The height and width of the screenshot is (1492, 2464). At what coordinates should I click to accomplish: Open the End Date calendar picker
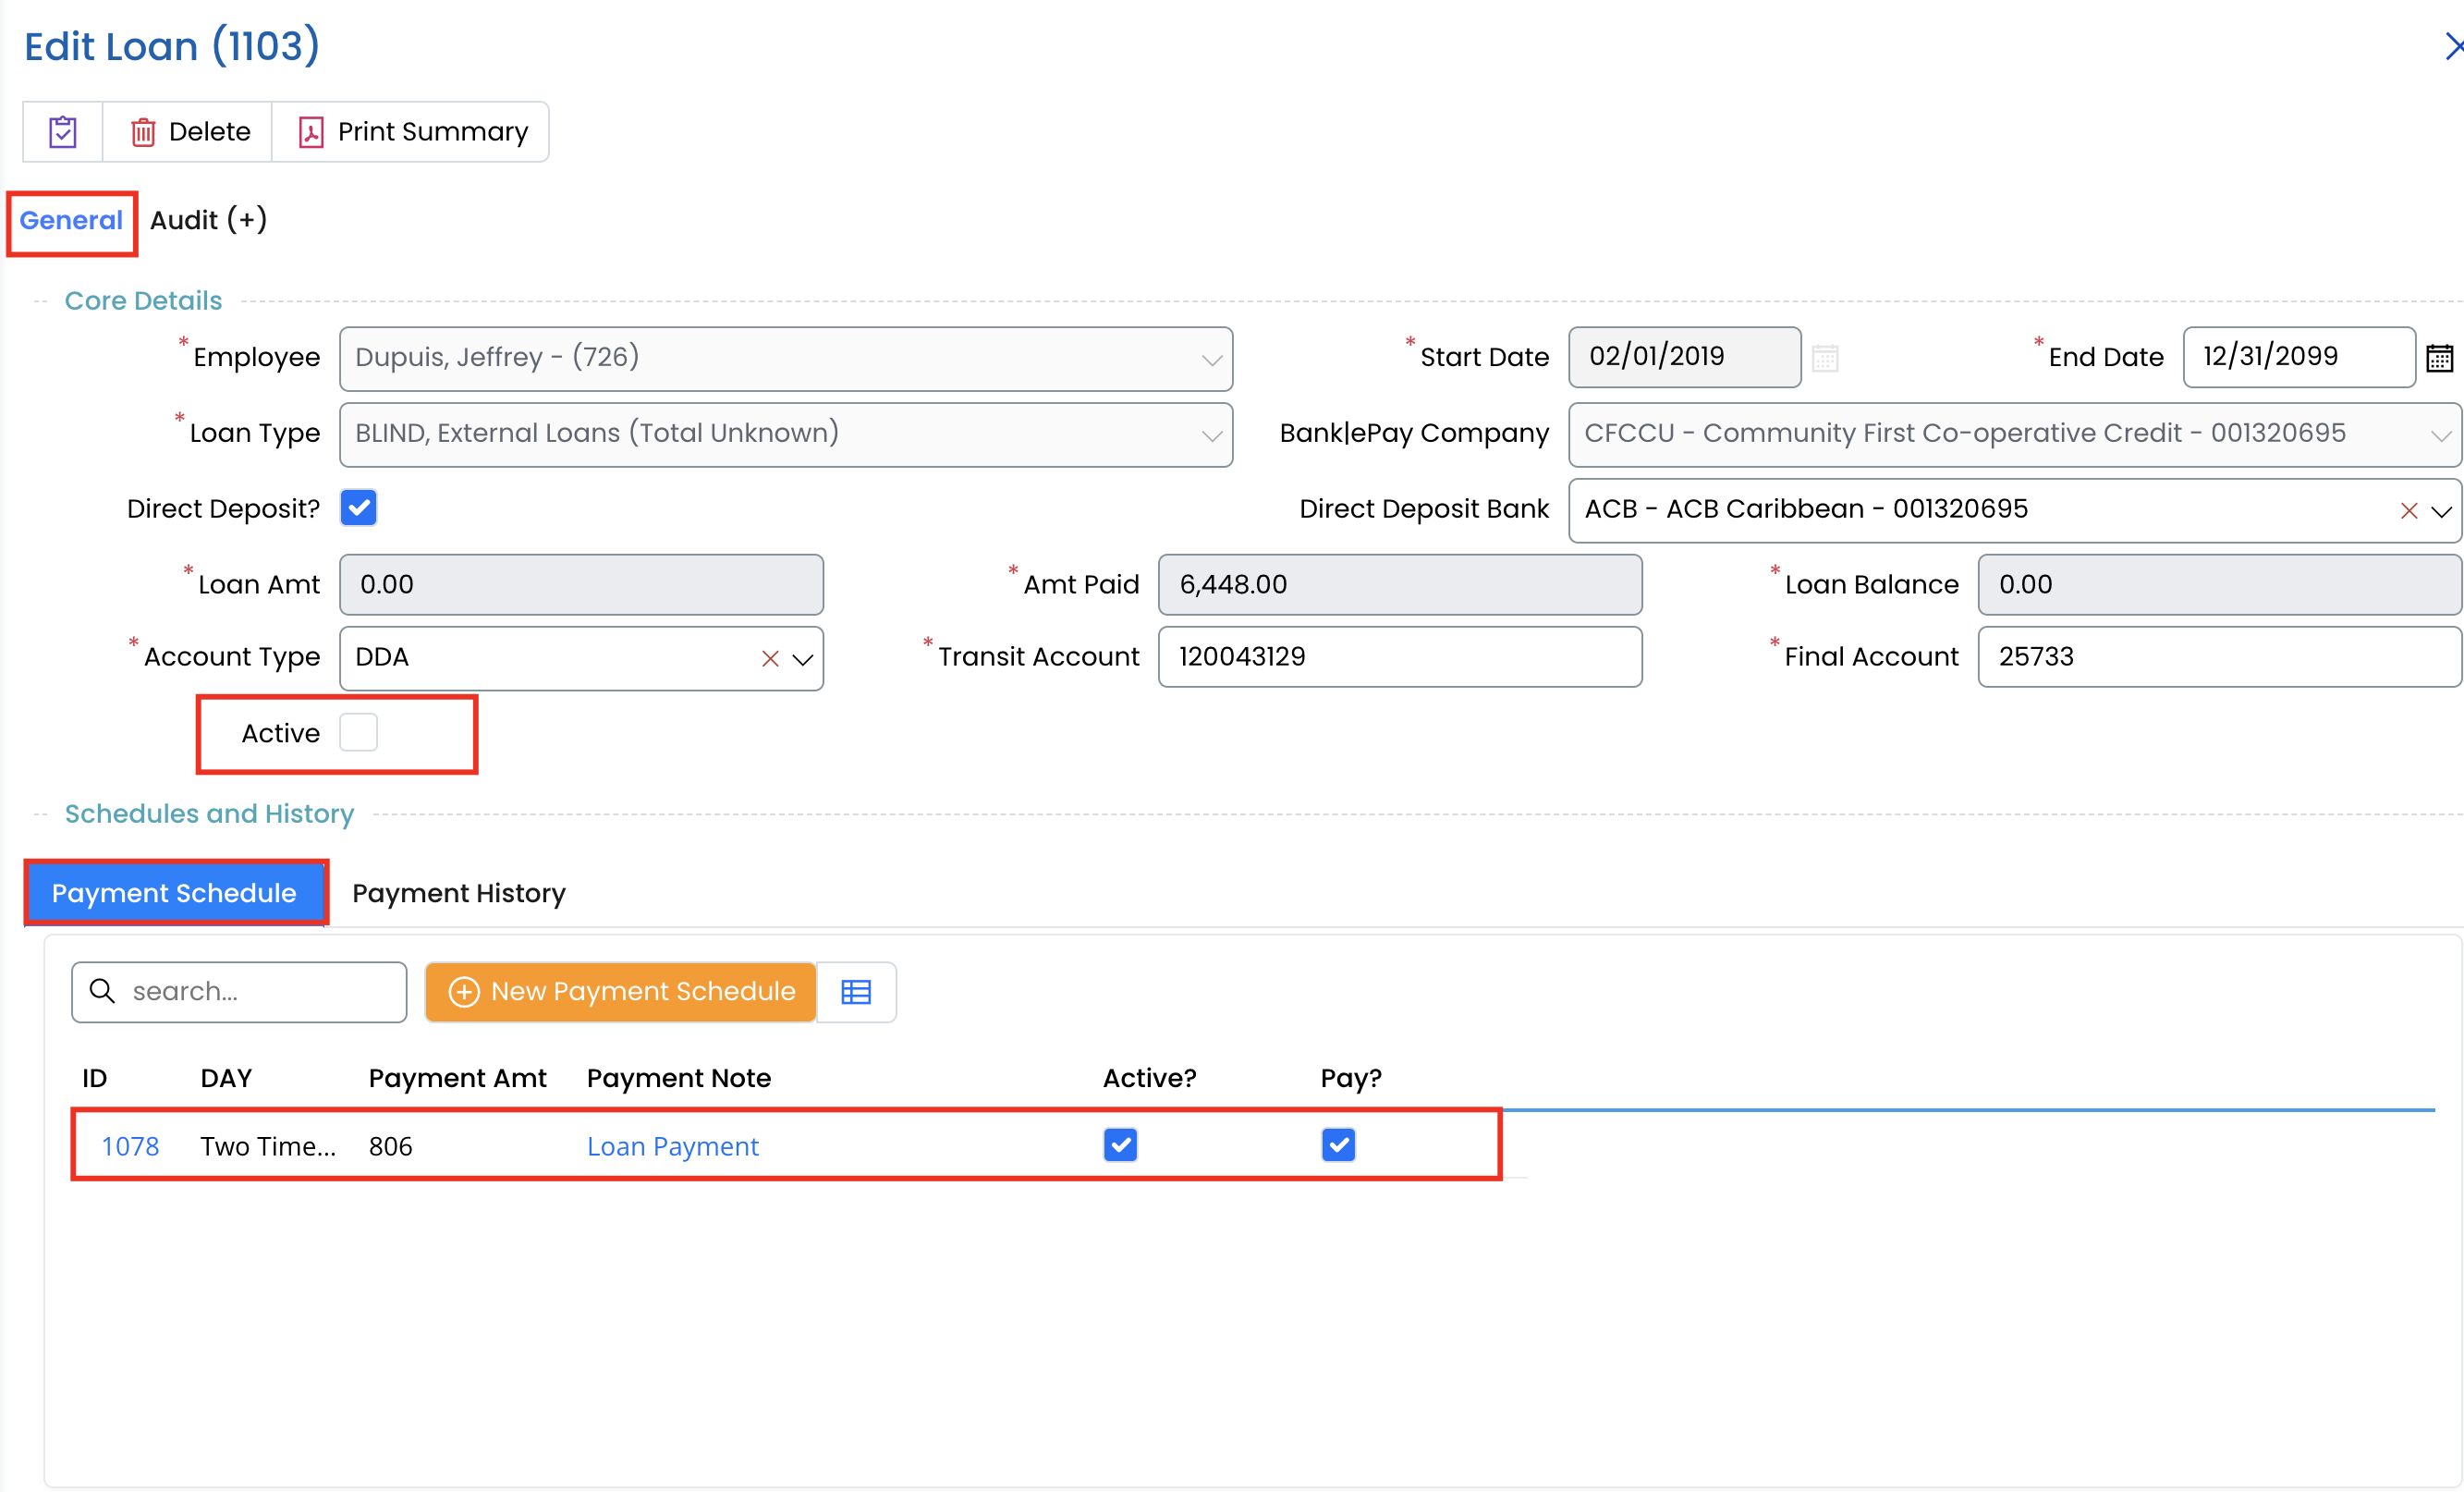[2439, 358]
